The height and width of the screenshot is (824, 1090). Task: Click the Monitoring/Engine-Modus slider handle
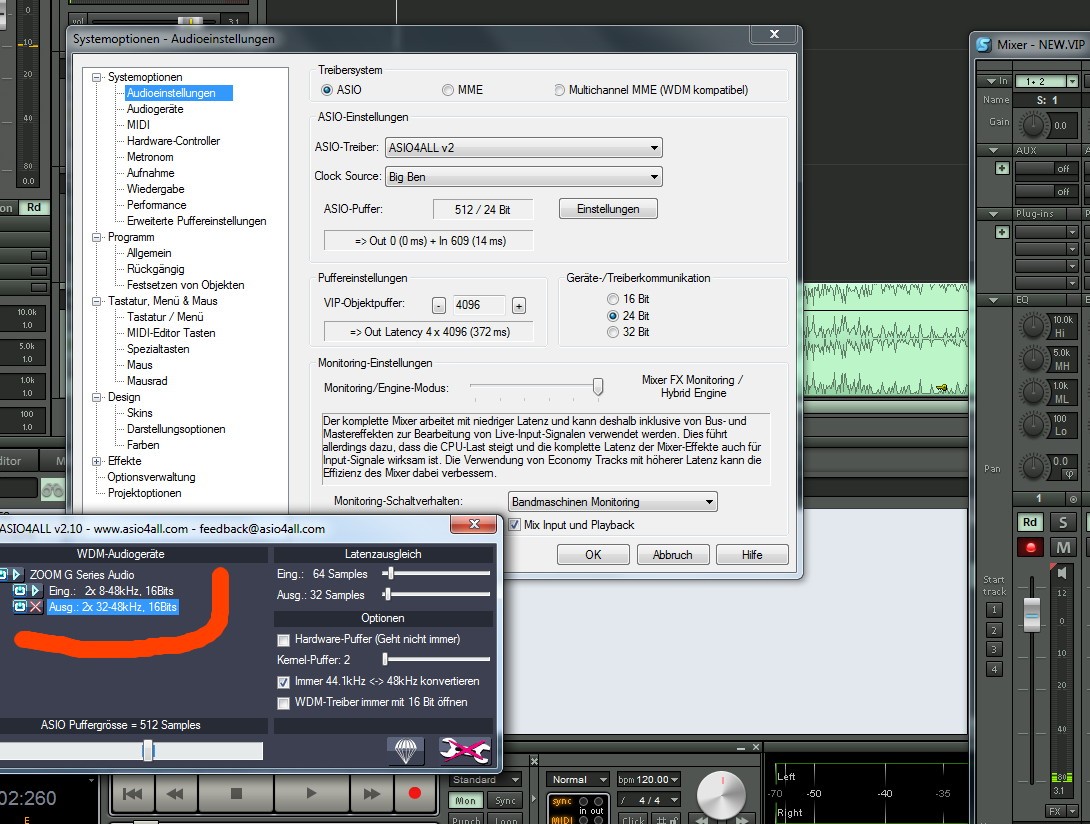tap(598, 387)
